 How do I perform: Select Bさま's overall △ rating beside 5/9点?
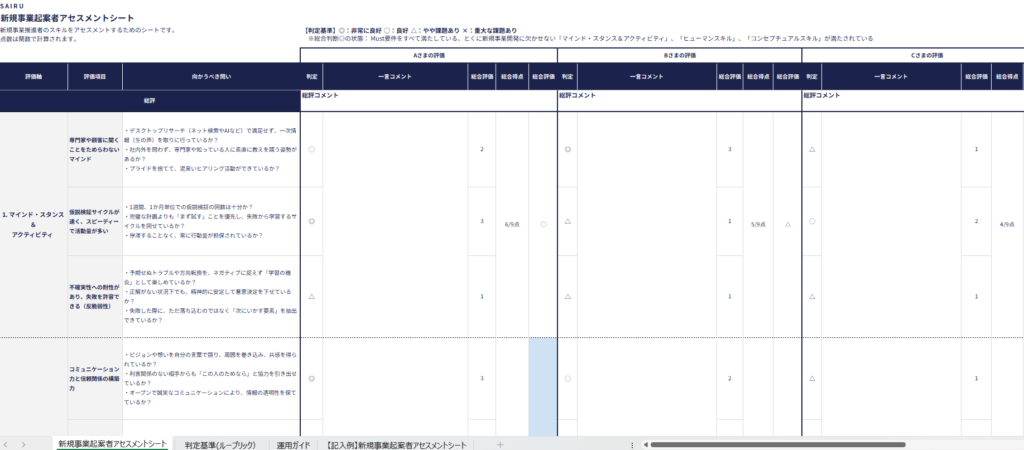coord(788,224)
